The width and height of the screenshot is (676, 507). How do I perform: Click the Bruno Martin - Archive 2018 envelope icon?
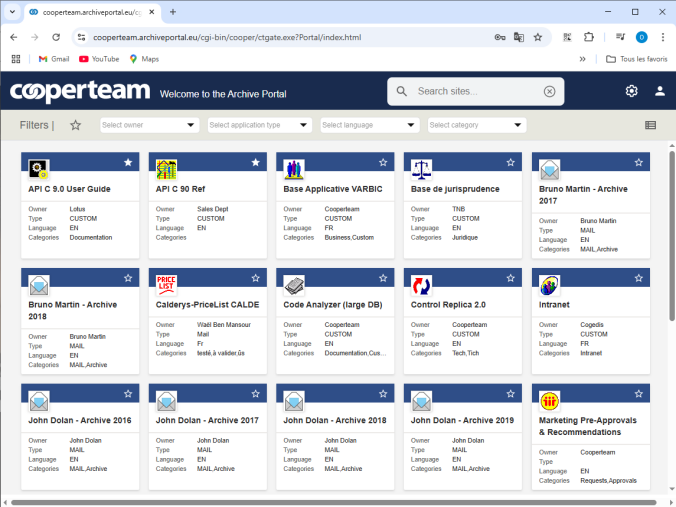(39, 285)
